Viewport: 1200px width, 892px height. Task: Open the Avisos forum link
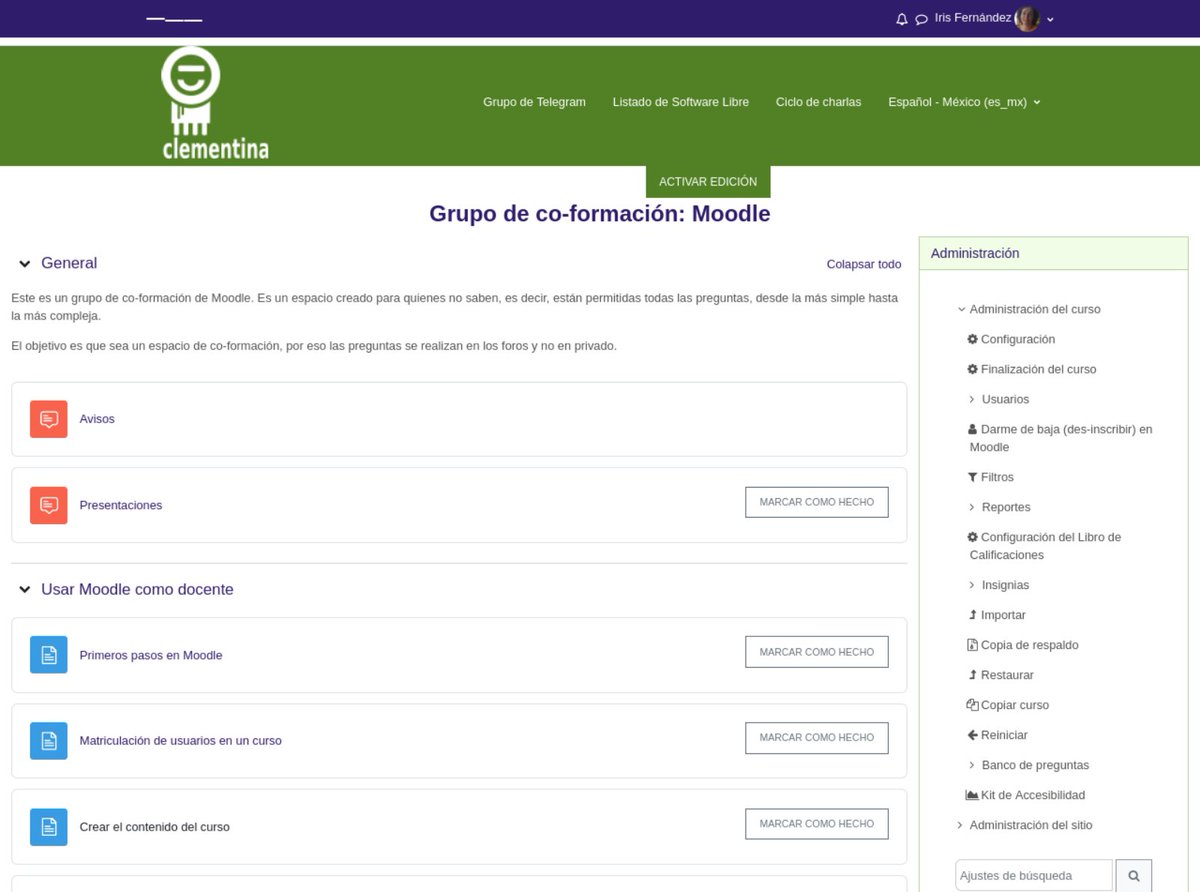(x=97, y=419)
